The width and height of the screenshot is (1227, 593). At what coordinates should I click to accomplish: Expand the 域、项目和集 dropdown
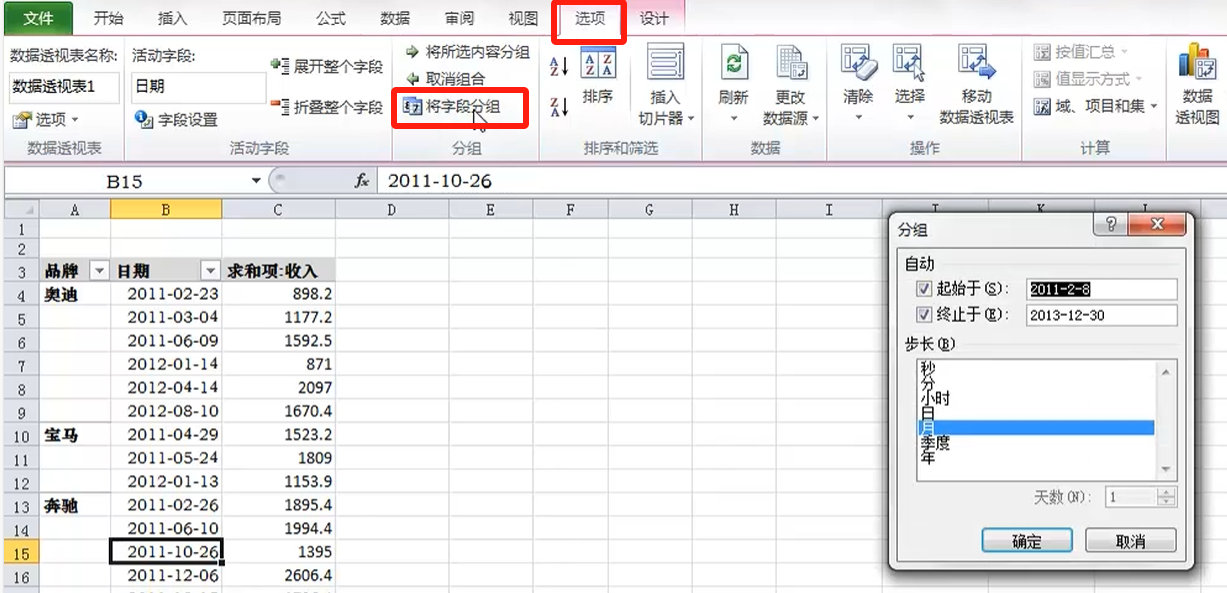pos(1095,106)
